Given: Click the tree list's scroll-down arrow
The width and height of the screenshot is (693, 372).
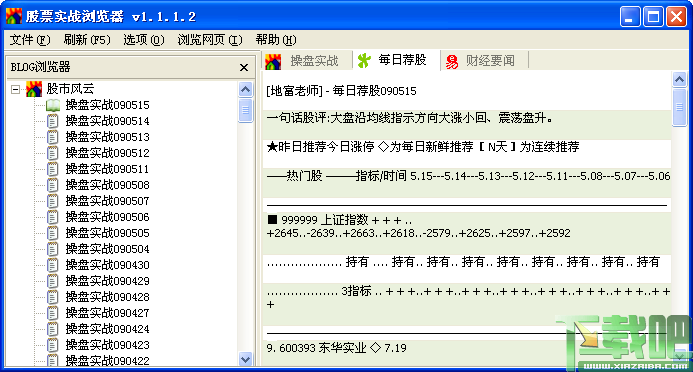Looking at the screenshot, I should pos(245,359).
